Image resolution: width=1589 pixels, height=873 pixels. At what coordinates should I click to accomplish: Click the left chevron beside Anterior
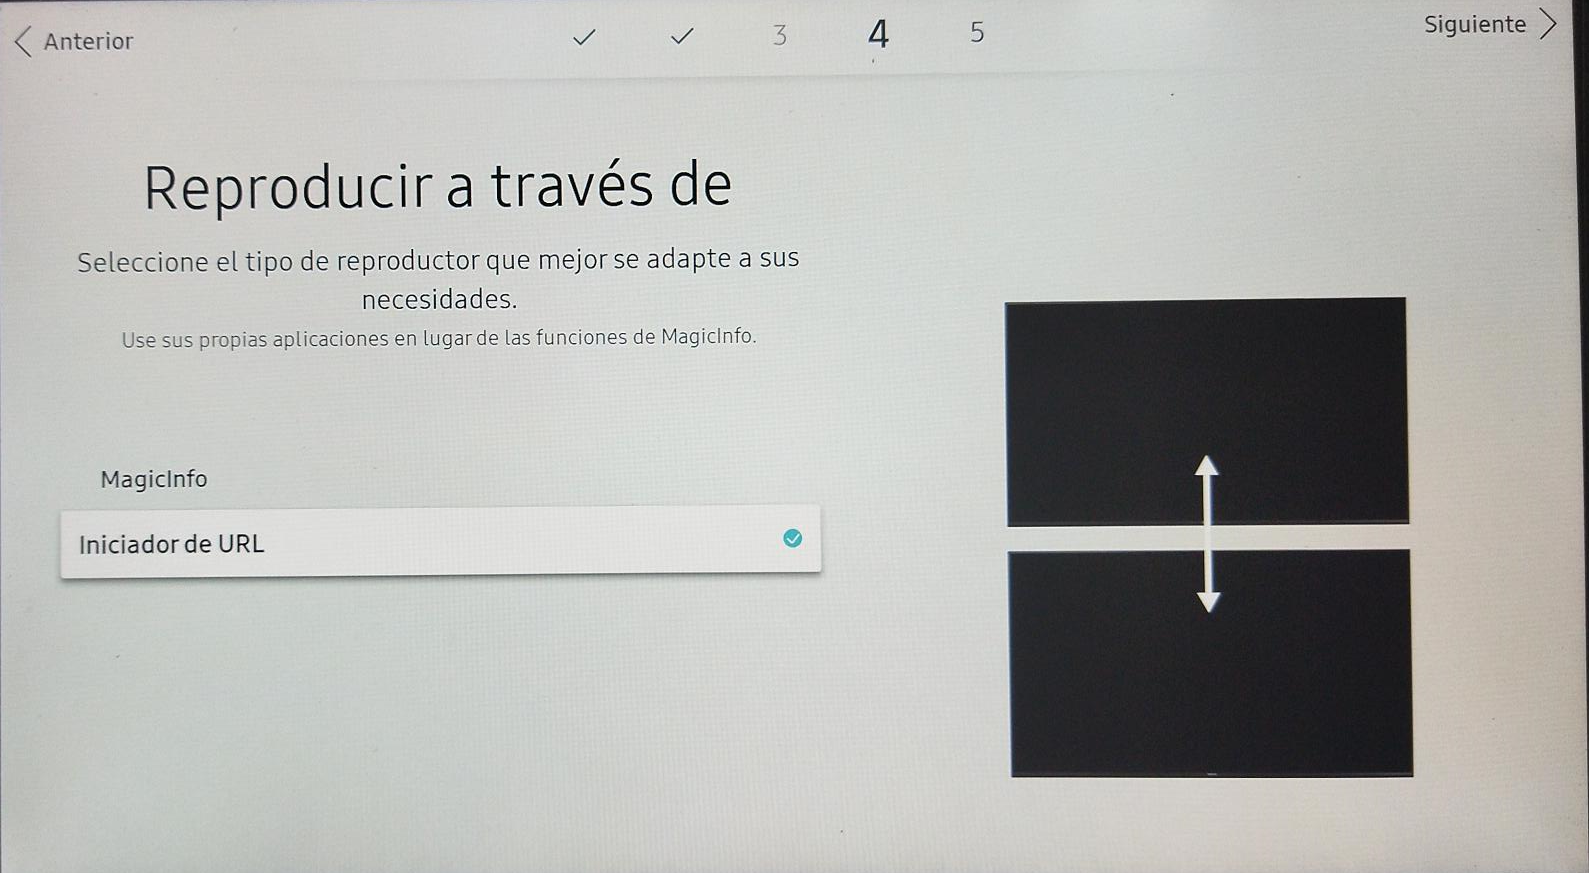tap(23, 42)
